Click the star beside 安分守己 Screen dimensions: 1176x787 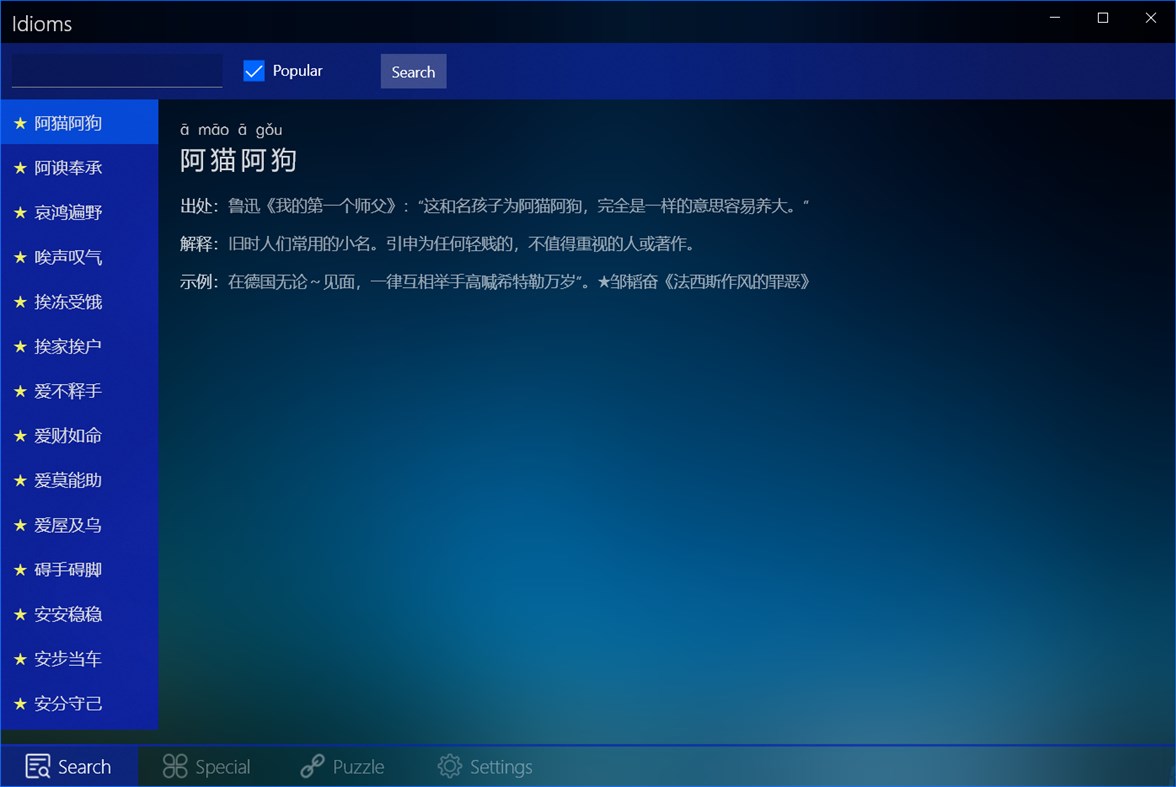(x=21, y=703)
